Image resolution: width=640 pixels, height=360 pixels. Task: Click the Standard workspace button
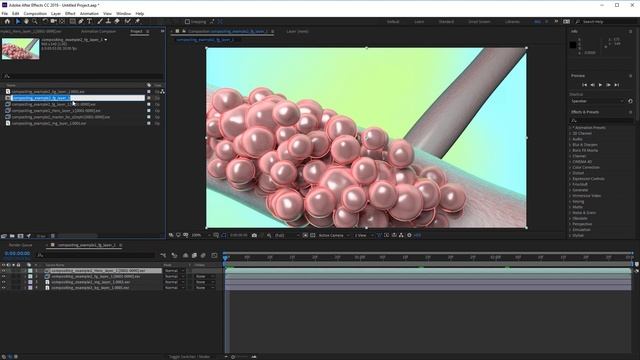[x=446, y=22]
